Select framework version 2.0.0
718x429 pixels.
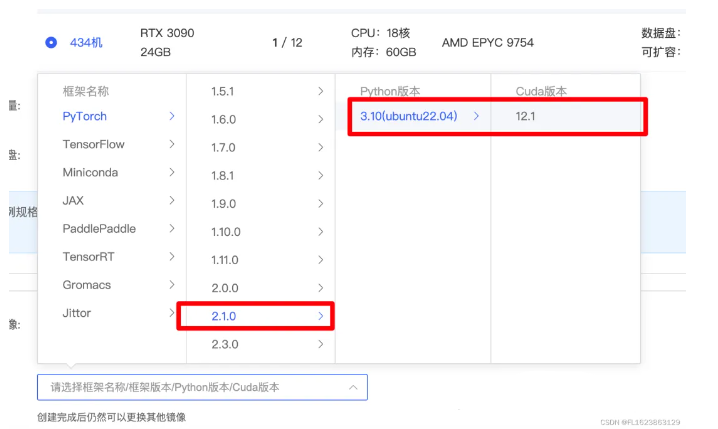pos(225,288)
